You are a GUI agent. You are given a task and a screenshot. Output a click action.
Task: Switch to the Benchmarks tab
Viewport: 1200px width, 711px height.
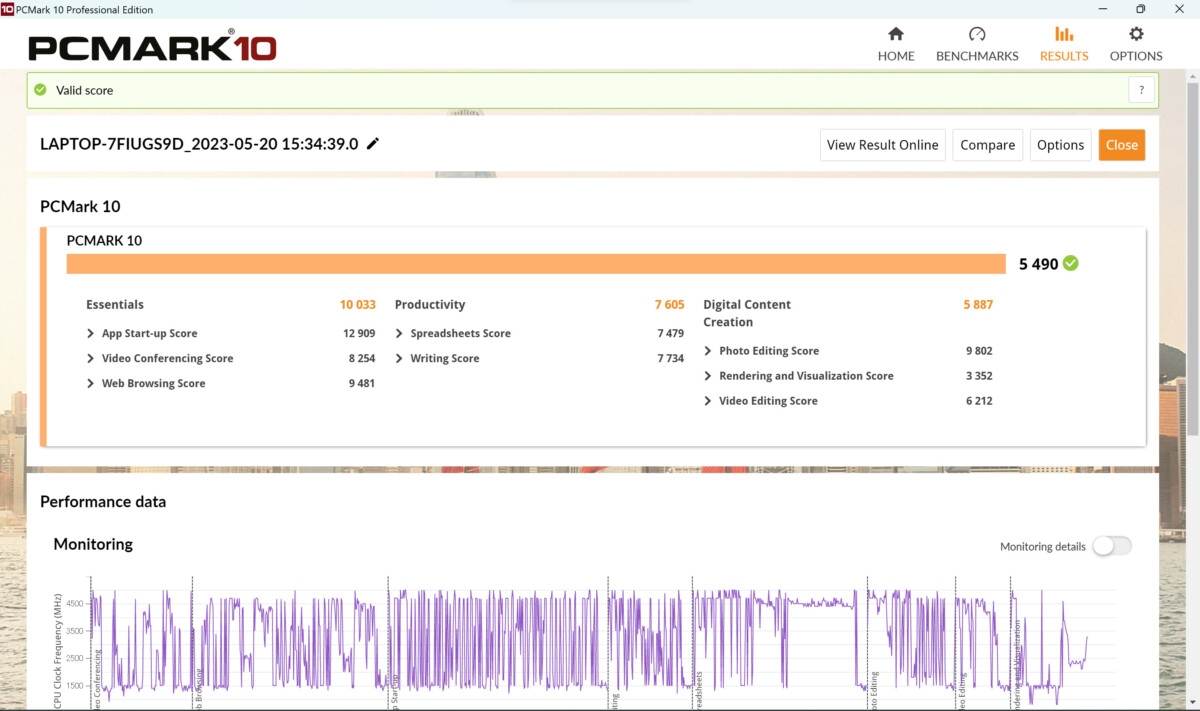click(x=977, y=45)
